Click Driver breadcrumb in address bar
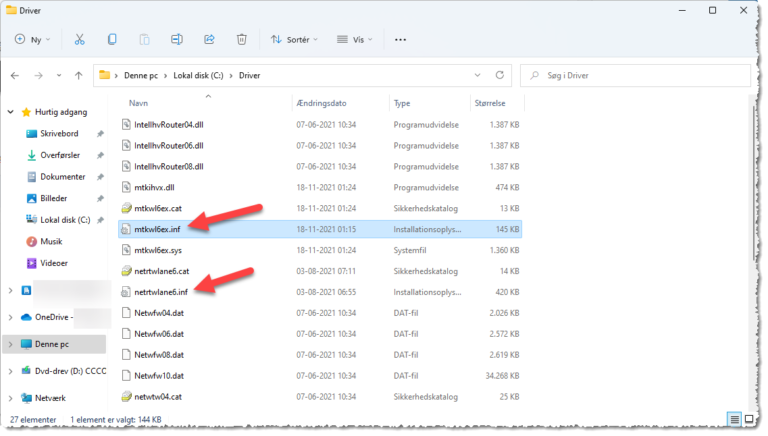 (249, 75)
